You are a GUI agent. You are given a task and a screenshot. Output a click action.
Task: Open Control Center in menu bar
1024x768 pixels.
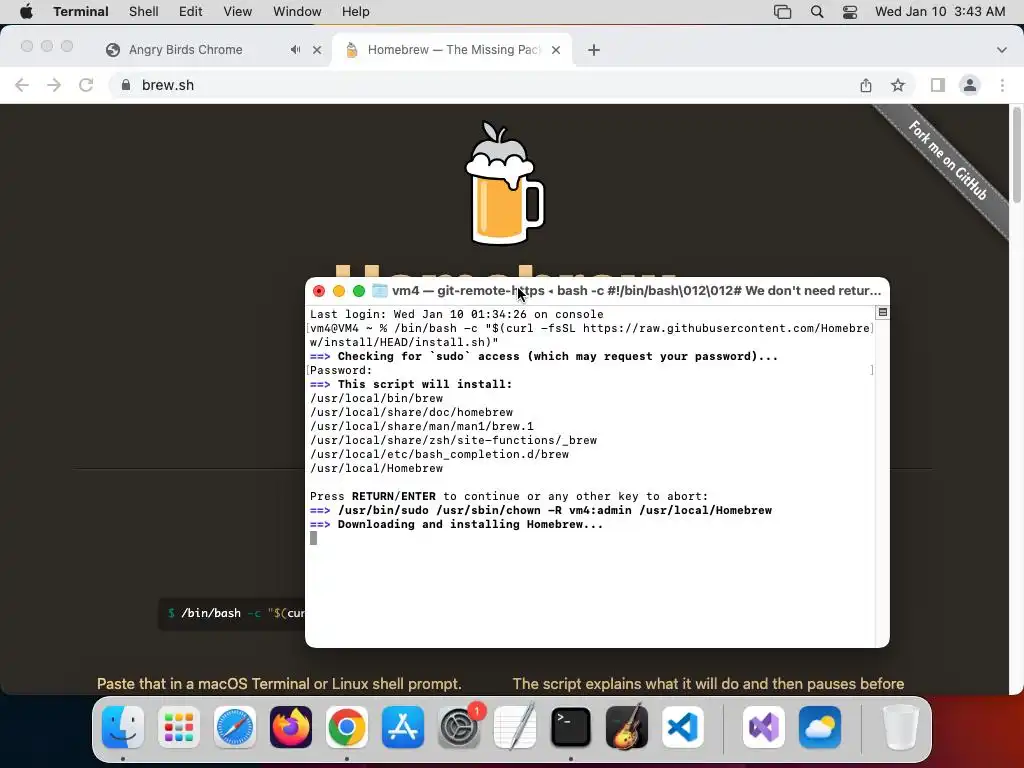coord(850,11)
